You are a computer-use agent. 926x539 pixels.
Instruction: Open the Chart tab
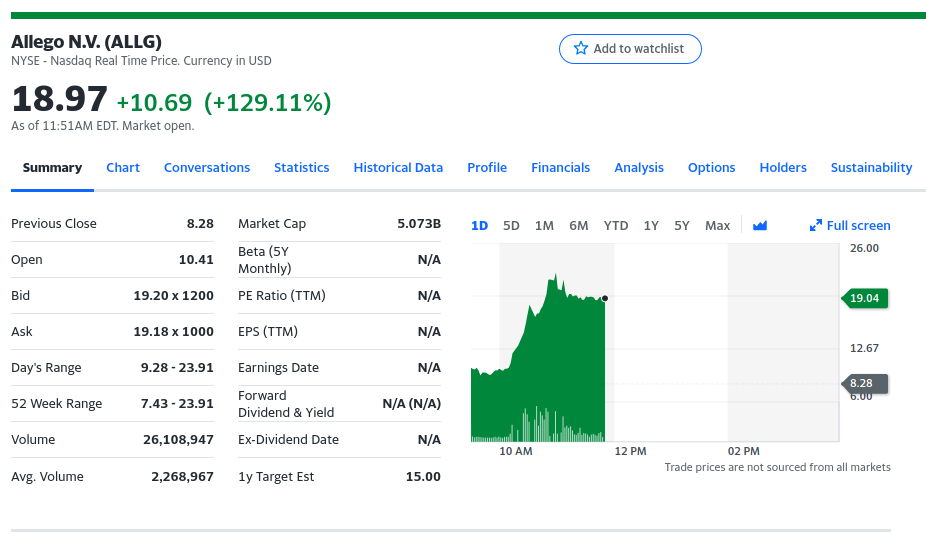123,168
